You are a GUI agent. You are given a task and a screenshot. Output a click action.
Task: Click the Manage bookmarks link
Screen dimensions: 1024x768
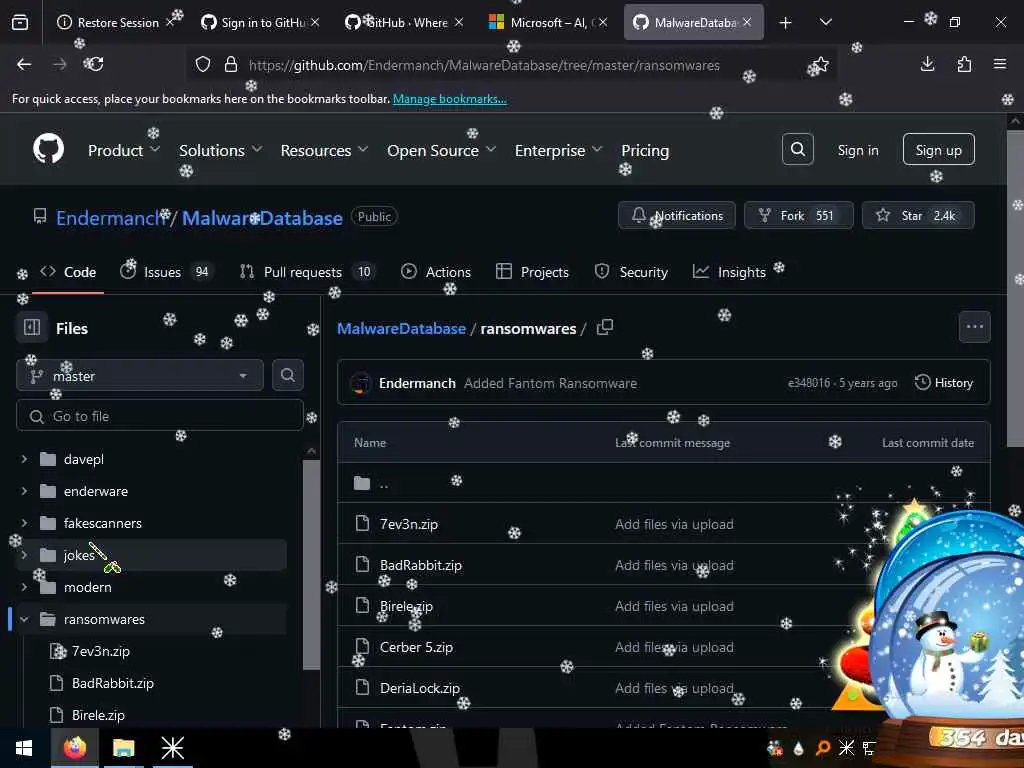tap(449, 99)
